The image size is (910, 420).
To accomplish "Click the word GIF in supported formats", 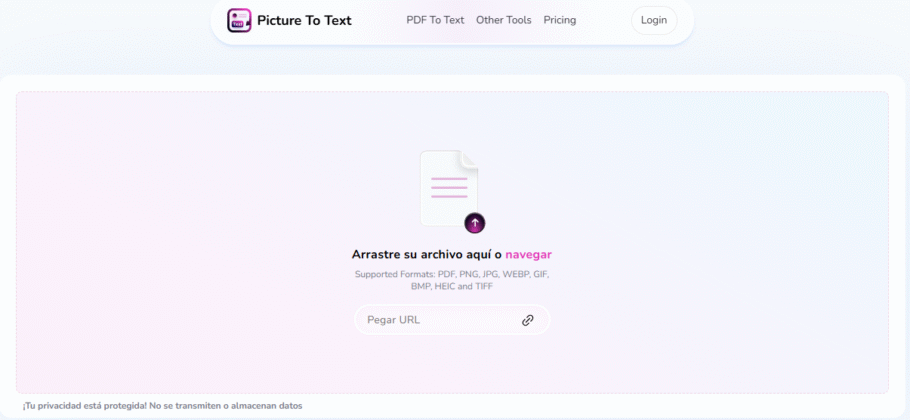I will pyautogui.click(x=540, y=274).
